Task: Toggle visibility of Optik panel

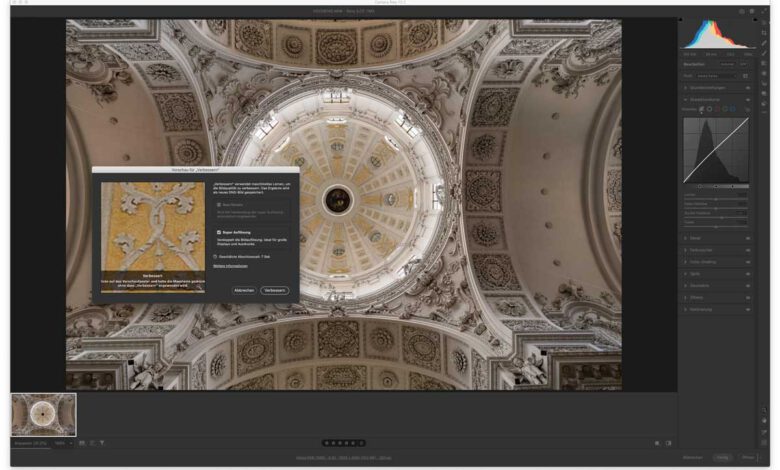Action: pyautogui.click(x=748, y=274)
